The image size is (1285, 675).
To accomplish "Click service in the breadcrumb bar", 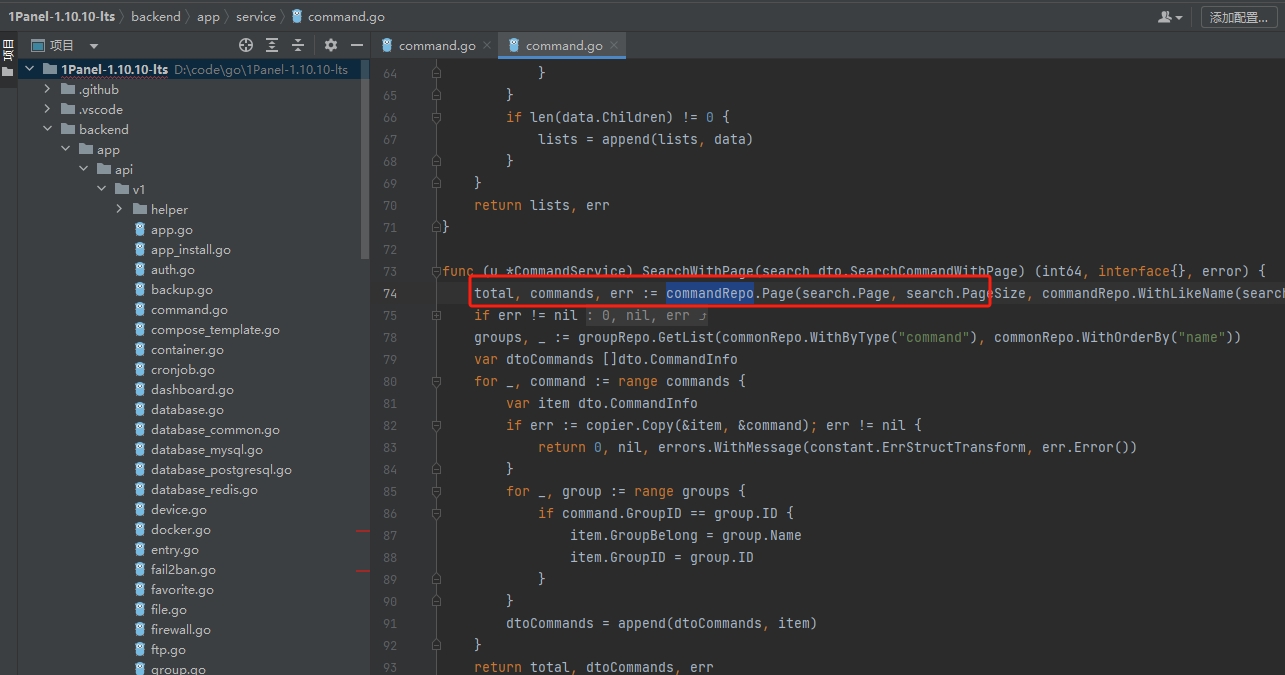I will click(x=256, y=17).
